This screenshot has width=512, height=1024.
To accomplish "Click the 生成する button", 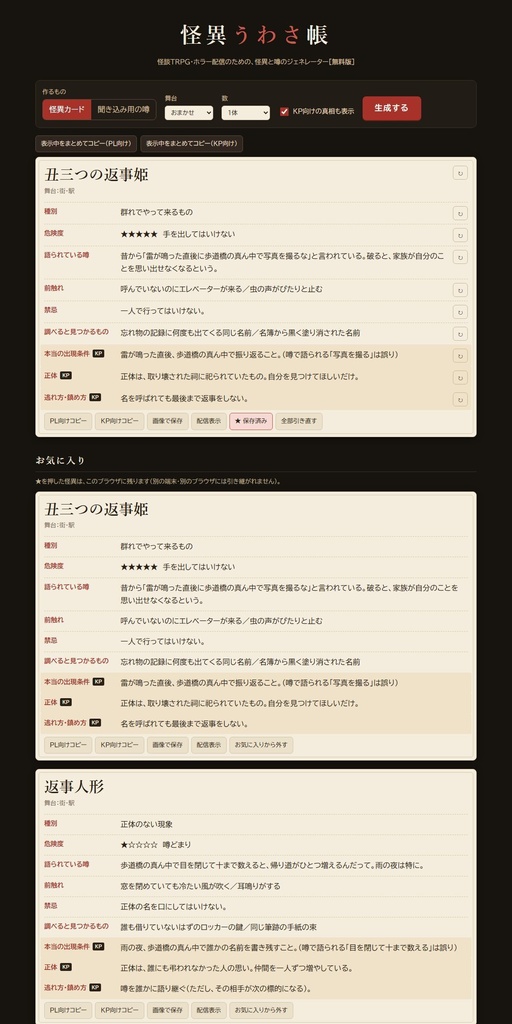I will pos(392,108).
